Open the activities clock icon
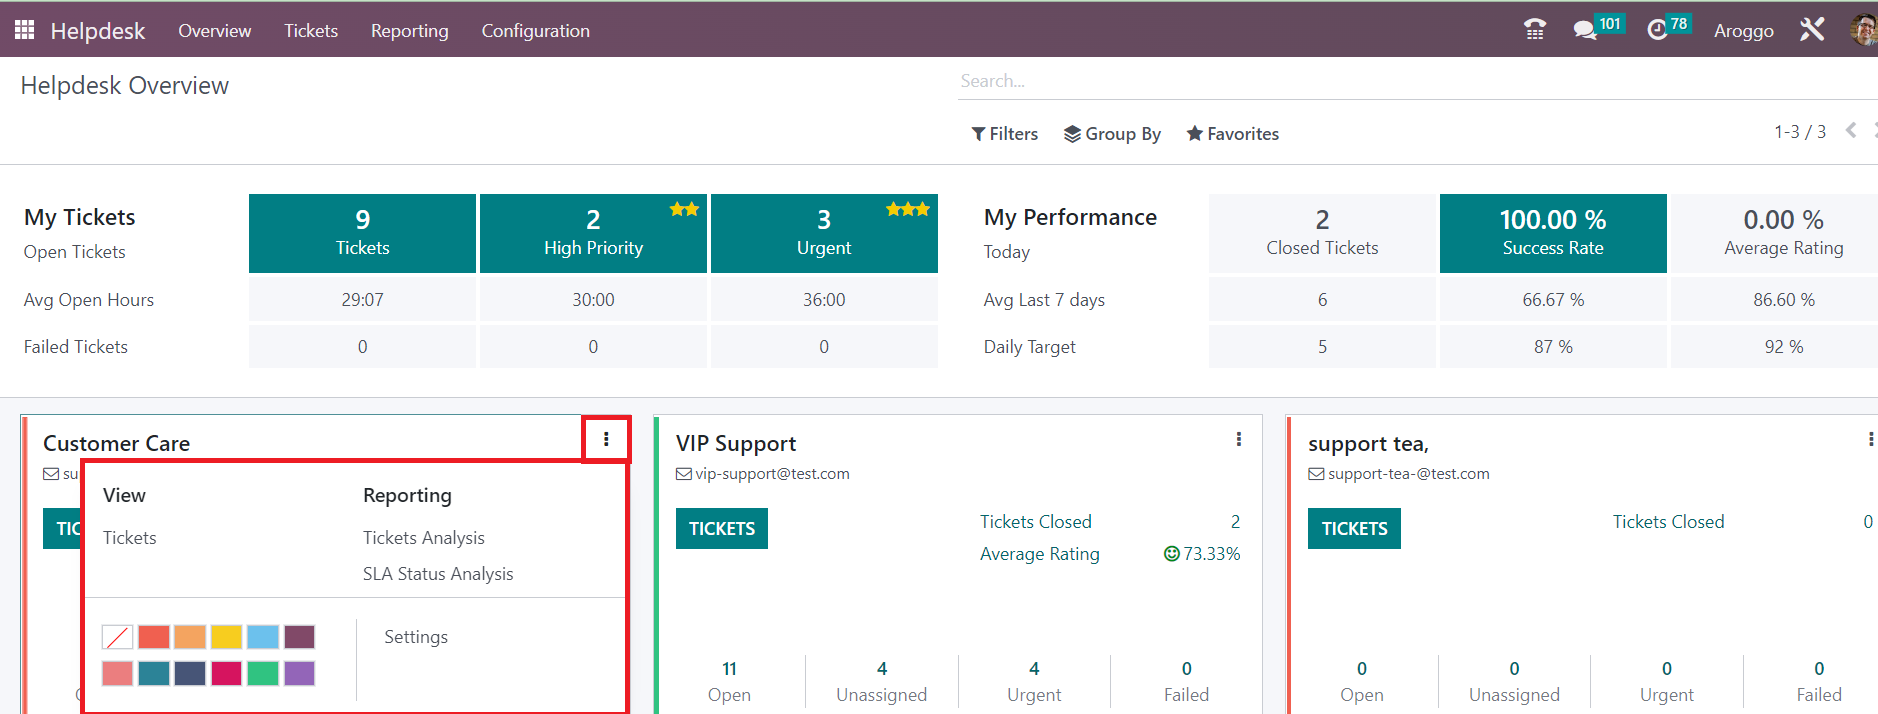 pyautogui.click(x=1658, y=30)
